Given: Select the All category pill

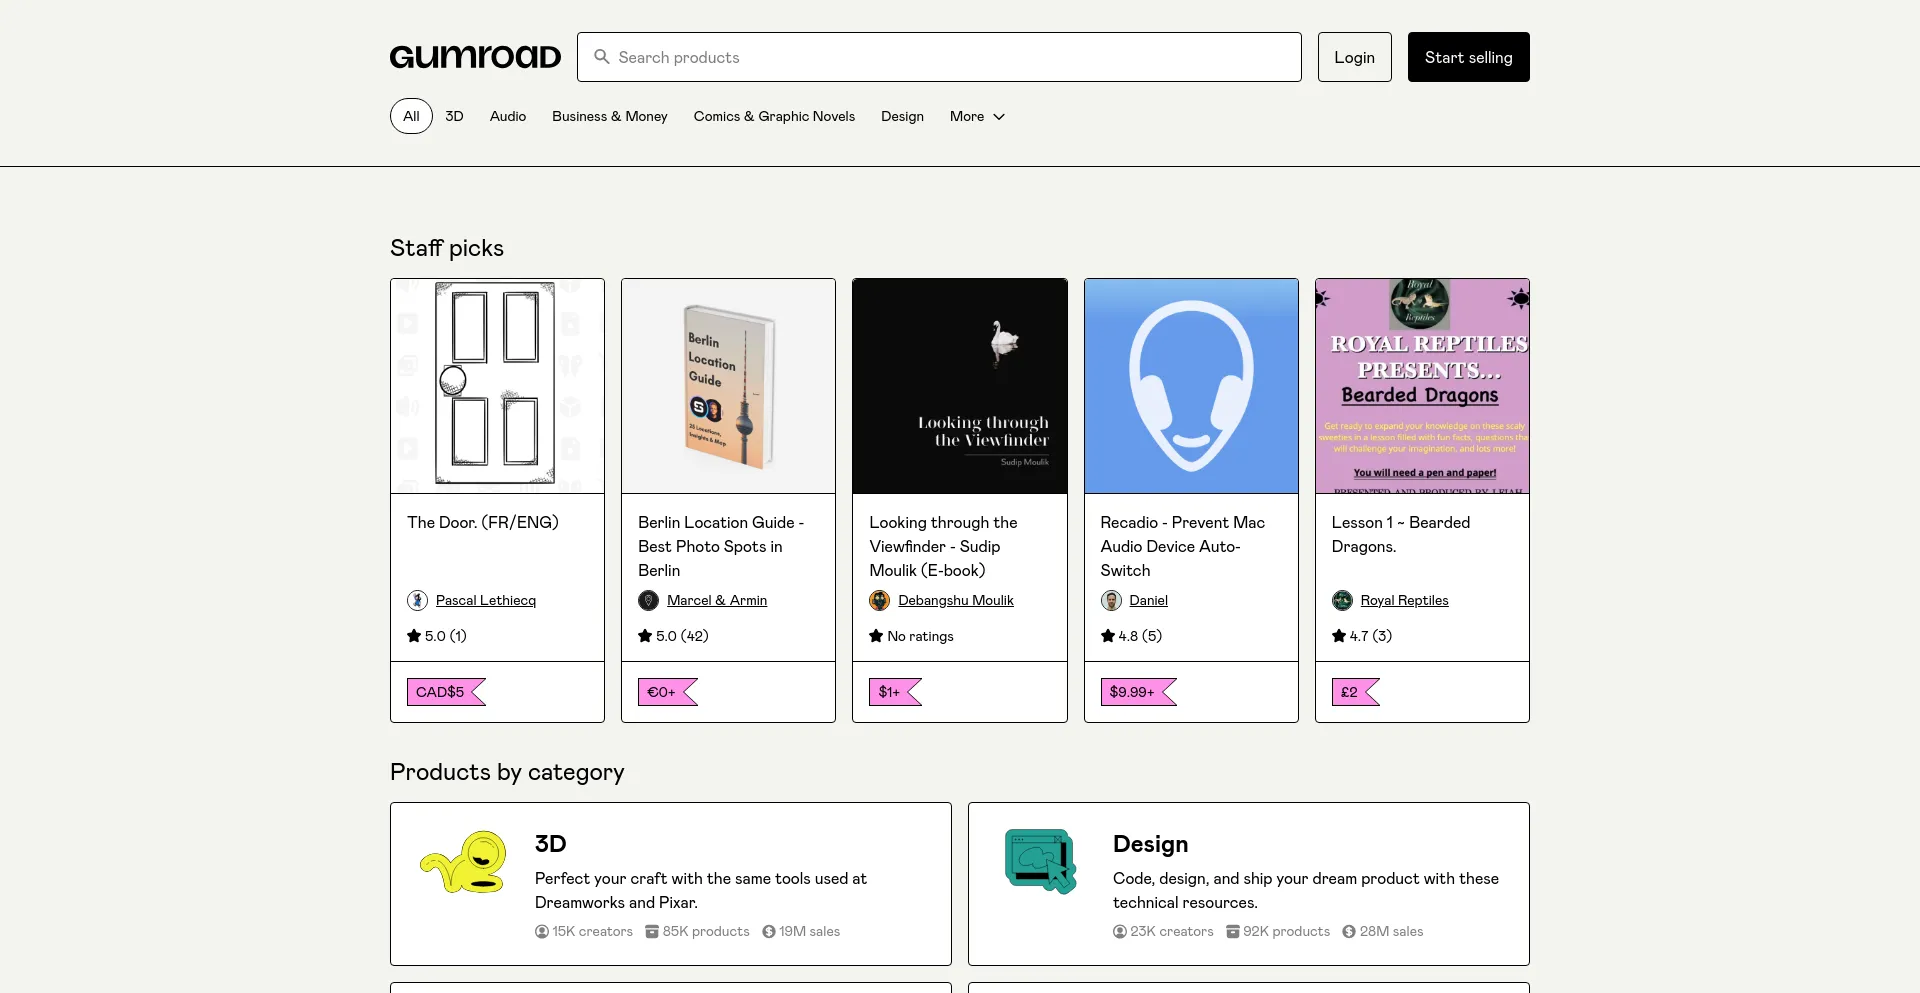Looking at the screenshot, I should 411,116.
